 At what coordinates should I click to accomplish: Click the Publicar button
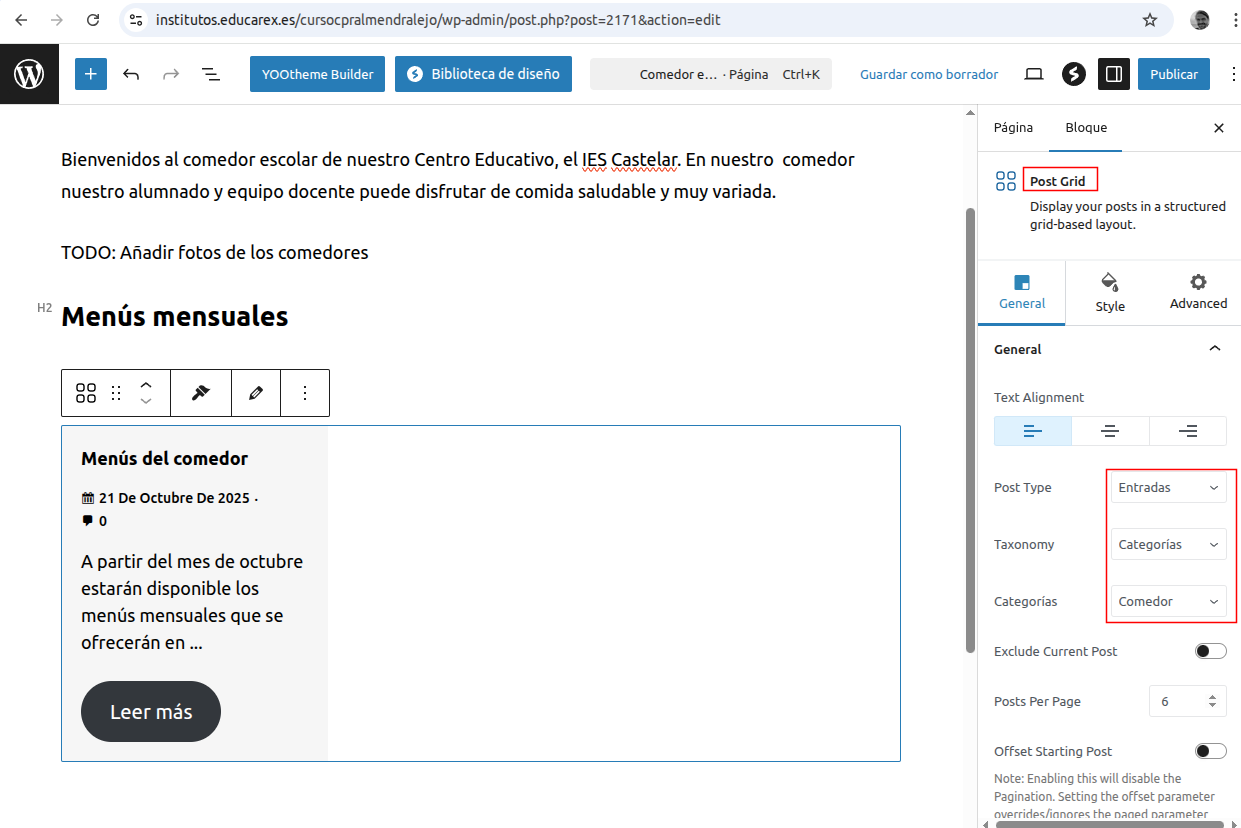[1174, 74]
